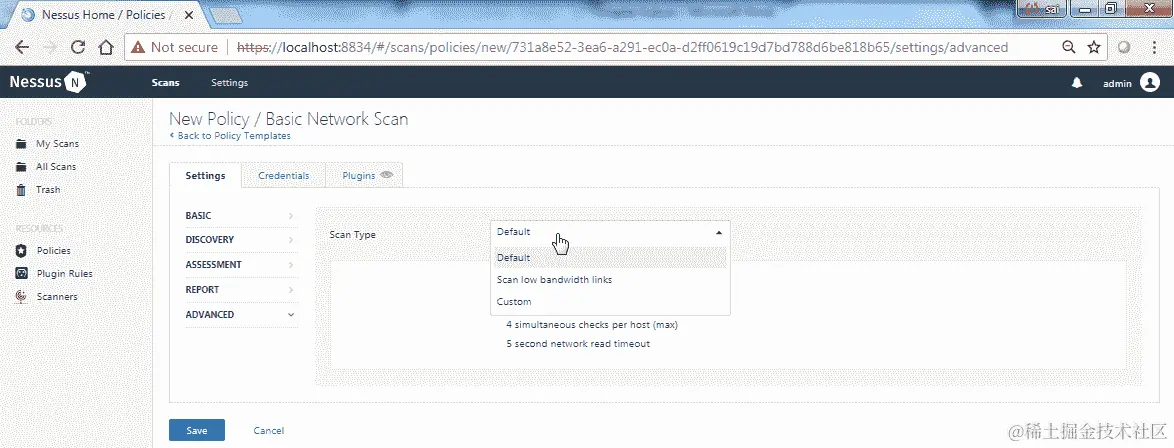Open the Trash folder
Viewport: 1174px width, 448px height.
[48, 190]
